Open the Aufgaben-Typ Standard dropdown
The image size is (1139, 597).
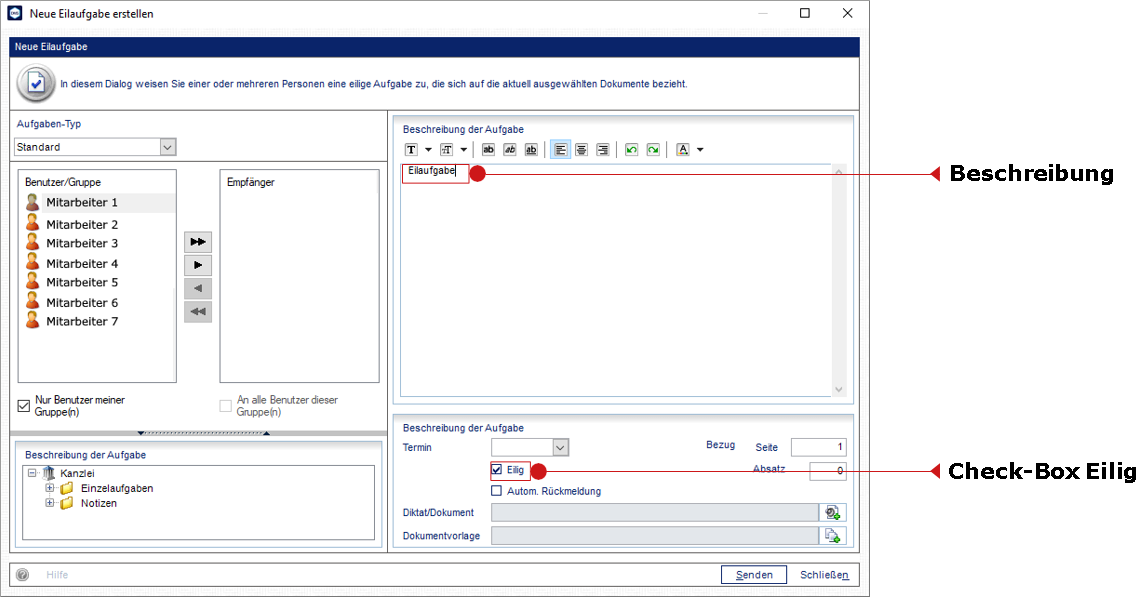coord(168,147)
